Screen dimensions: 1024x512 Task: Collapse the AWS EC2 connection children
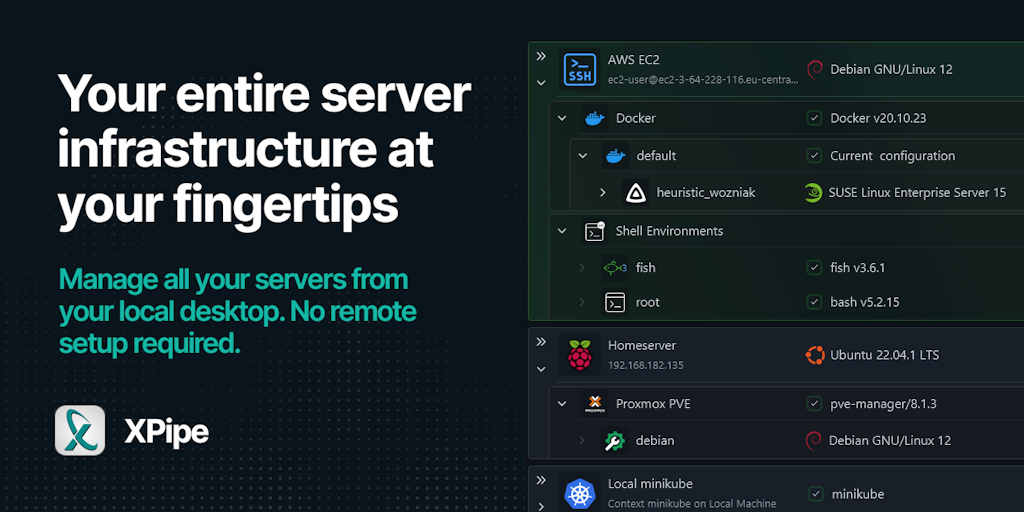coord(541,83)
